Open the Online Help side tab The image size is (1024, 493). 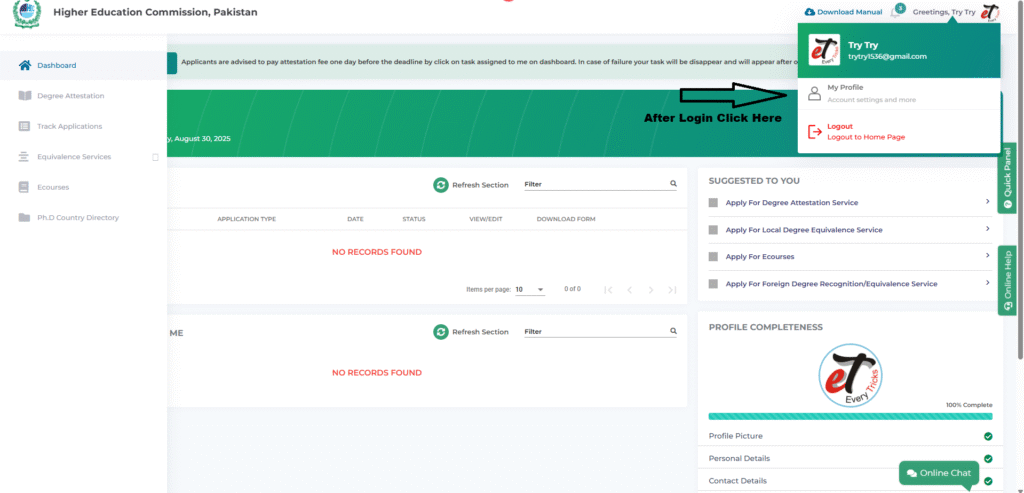point(1008,279)
